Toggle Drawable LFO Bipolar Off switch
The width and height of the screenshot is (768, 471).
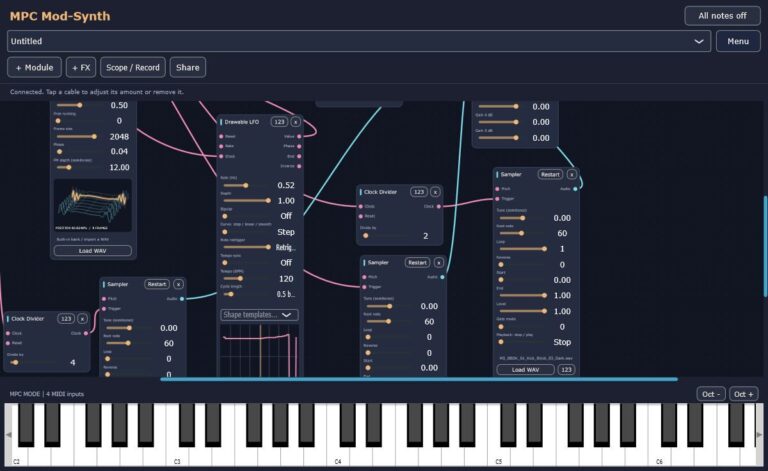(247, 216)
